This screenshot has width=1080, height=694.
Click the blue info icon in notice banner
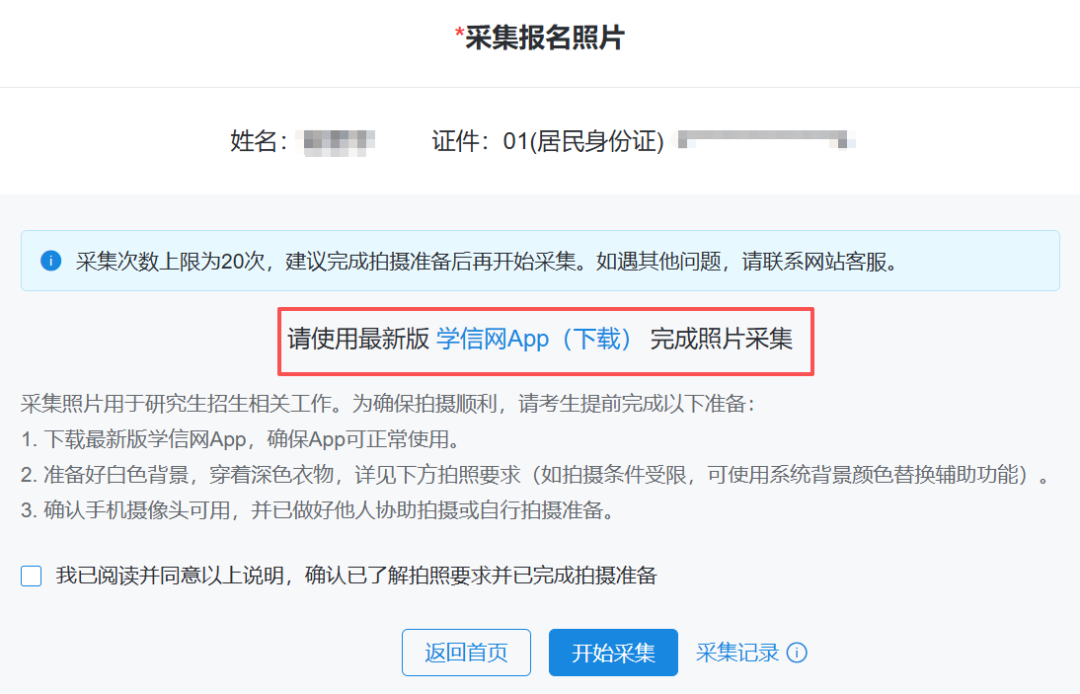51,261
